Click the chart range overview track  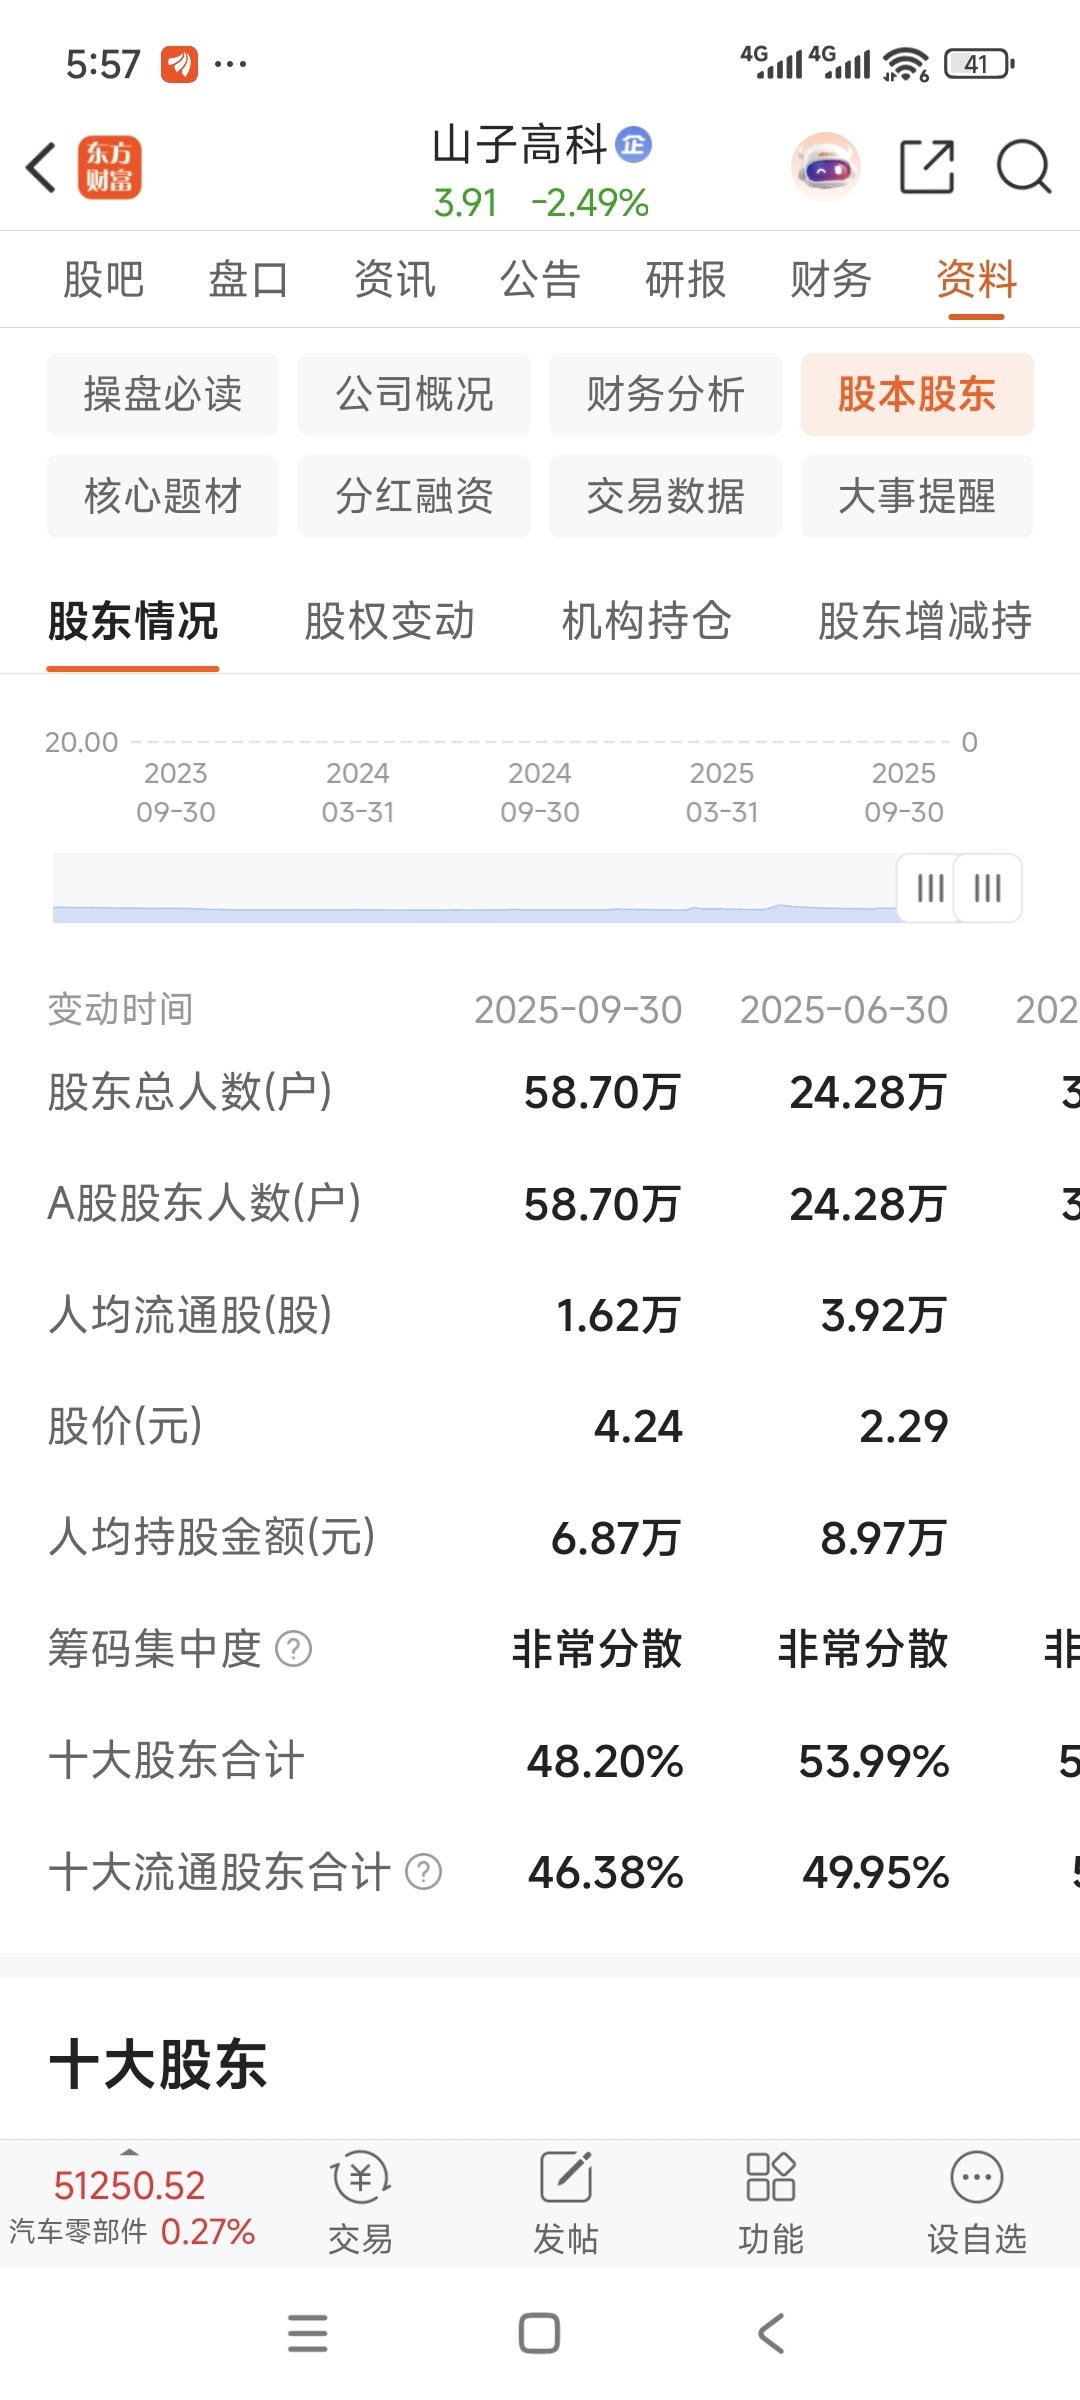(x=475, y=888)
